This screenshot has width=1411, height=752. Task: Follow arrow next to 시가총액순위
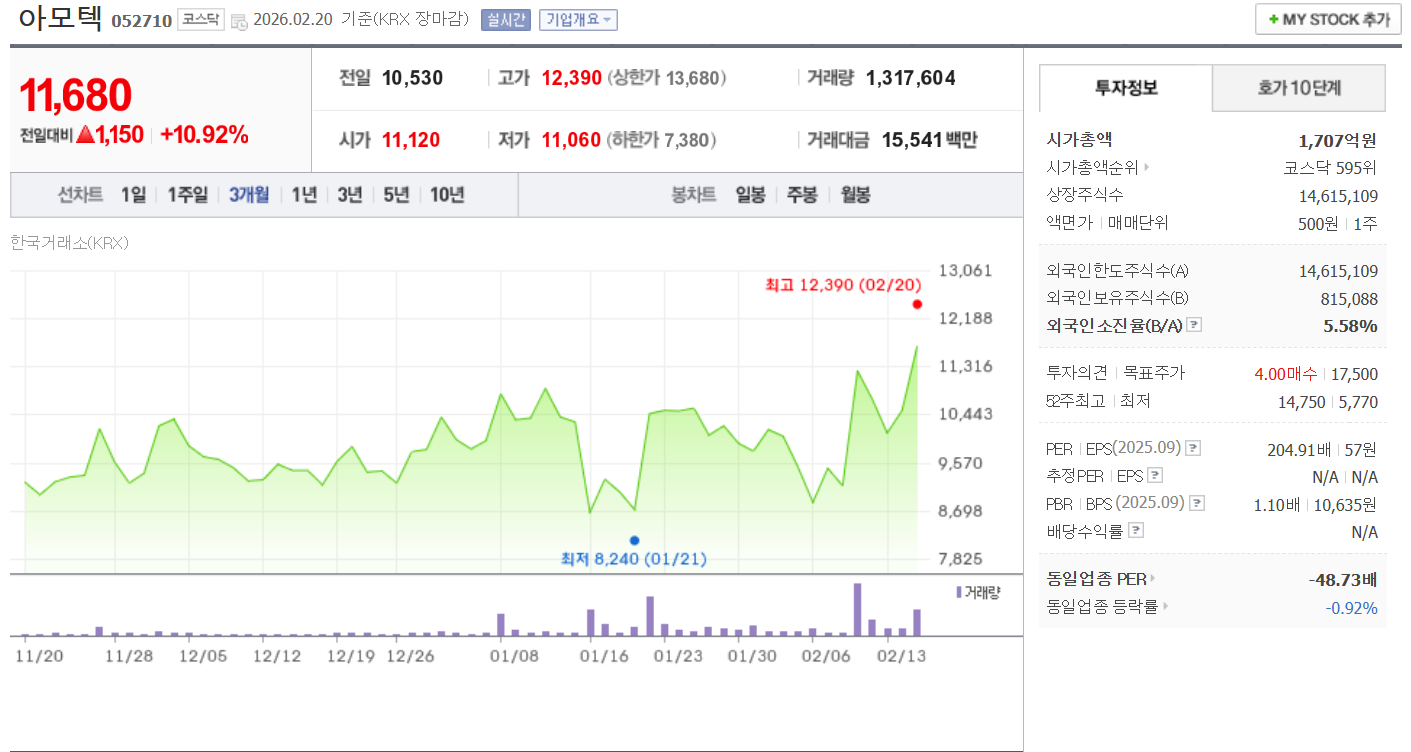[1146, 168]
